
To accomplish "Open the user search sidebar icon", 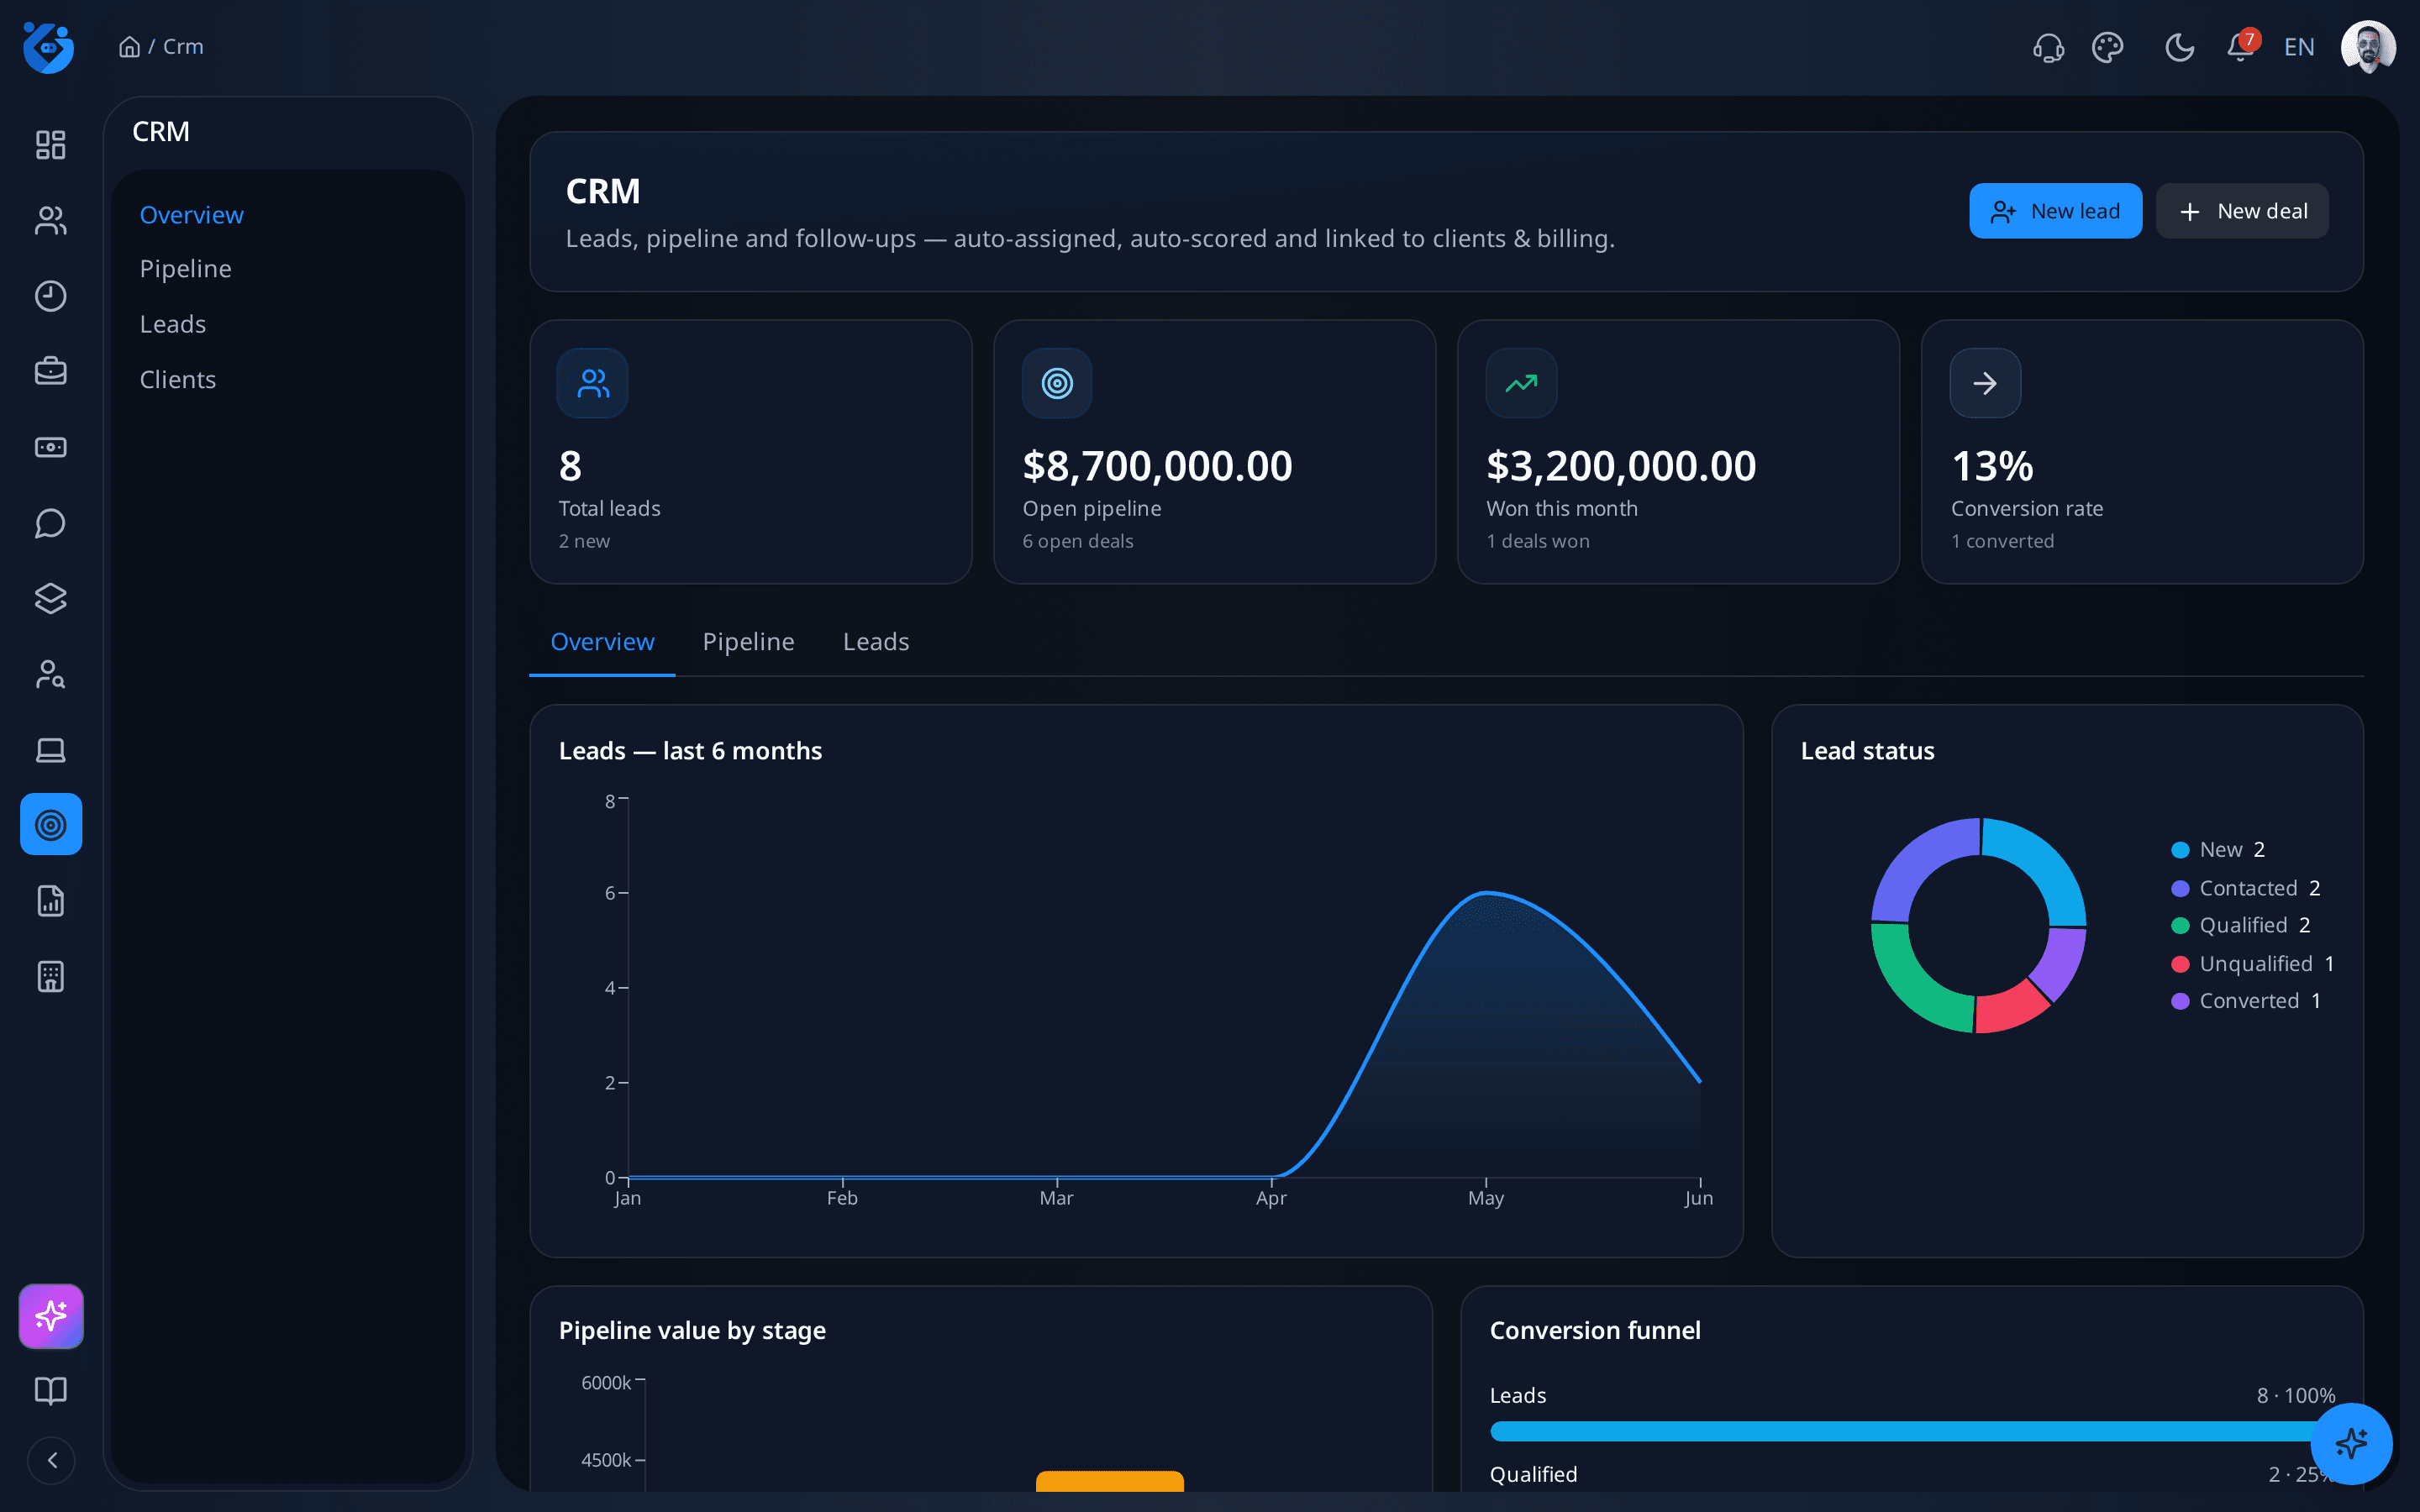I will [50, 674].
